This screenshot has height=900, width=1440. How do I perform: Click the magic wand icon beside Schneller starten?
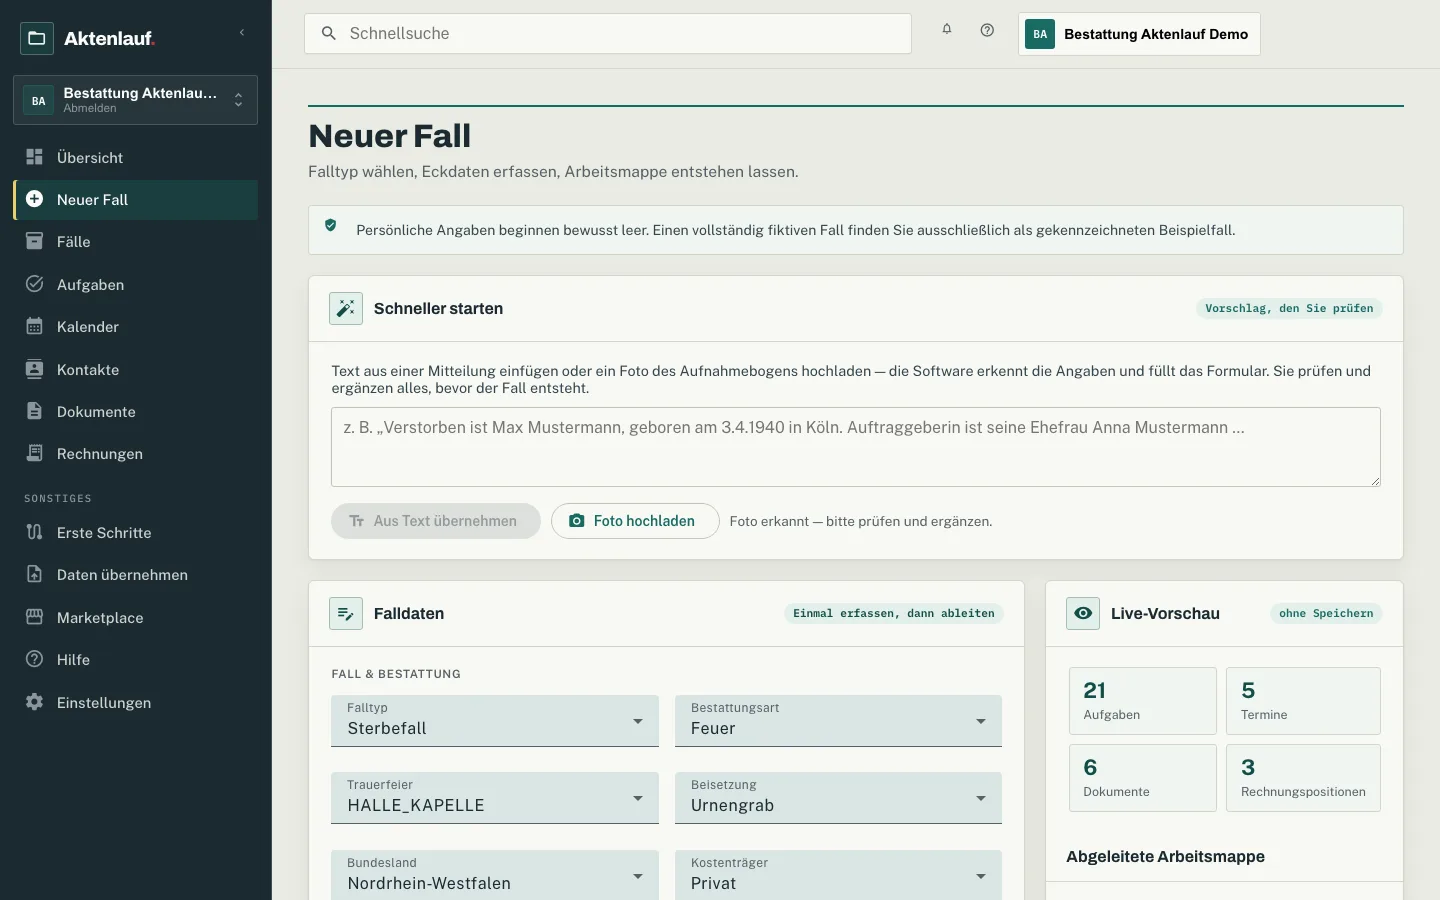(346, 308)
